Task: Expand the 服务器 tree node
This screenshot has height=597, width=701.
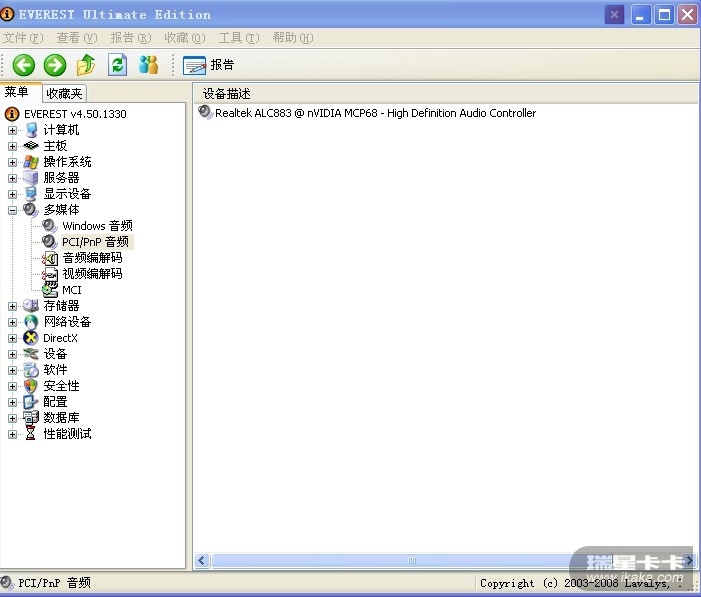Action: tap(13, 178)
